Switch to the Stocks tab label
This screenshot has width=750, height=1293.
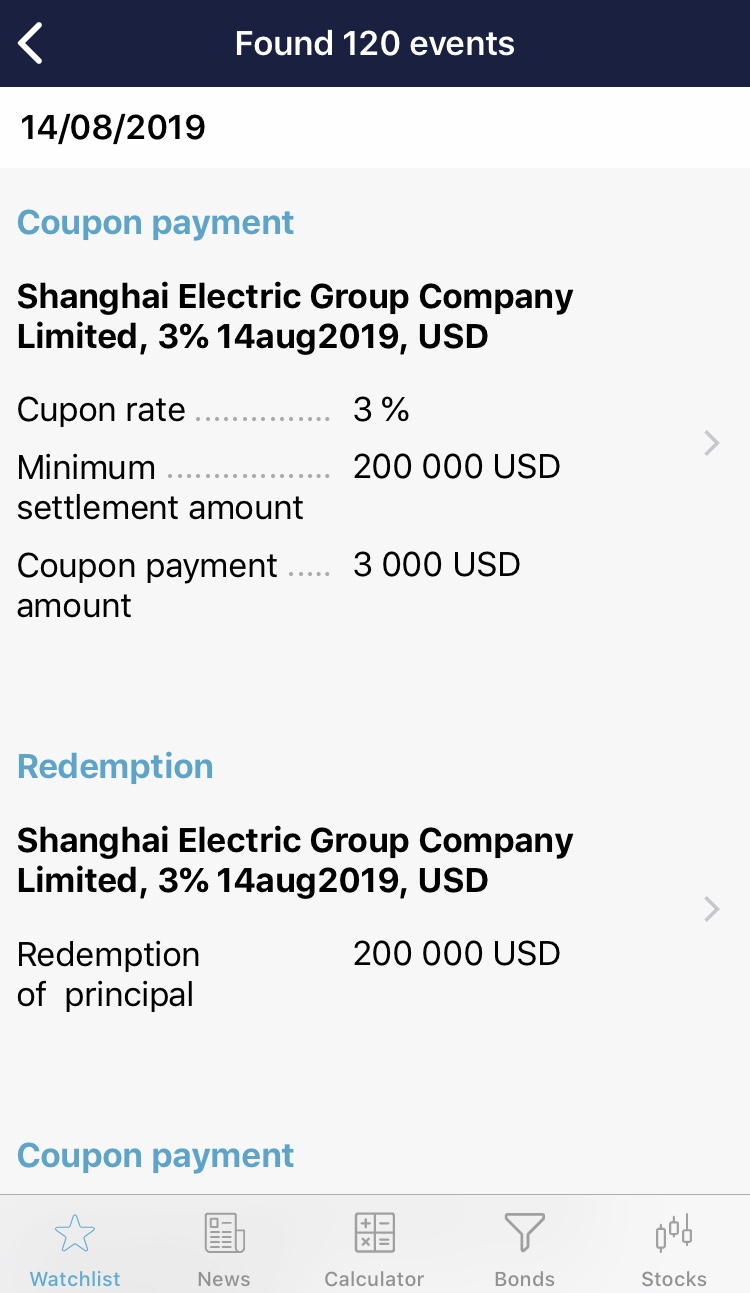(x=673, y=1279)
